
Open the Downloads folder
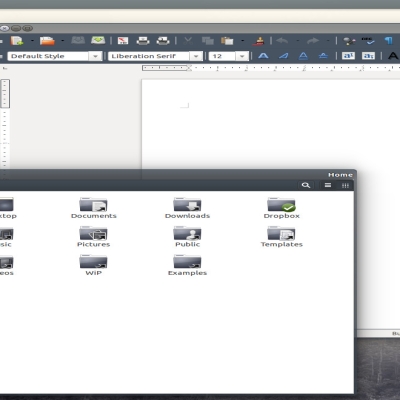pos(187,208)
